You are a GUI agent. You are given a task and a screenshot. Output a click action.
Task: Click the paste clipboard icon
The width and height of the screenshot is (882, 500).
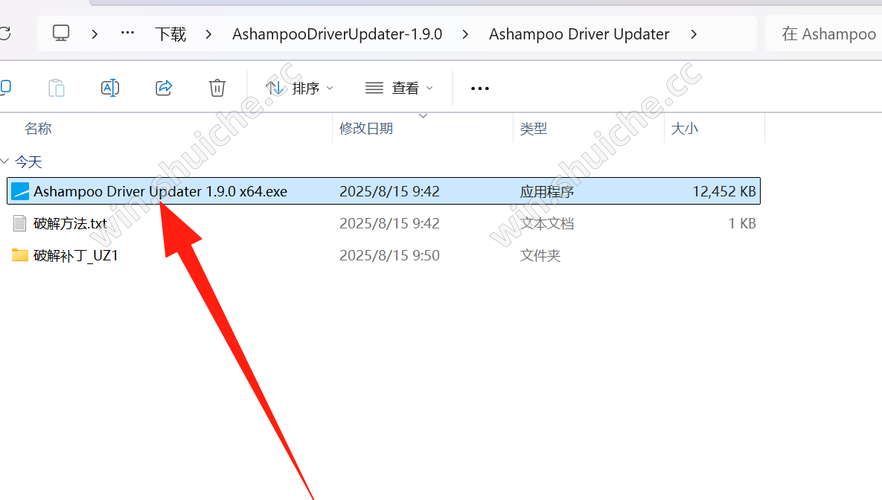56,88
